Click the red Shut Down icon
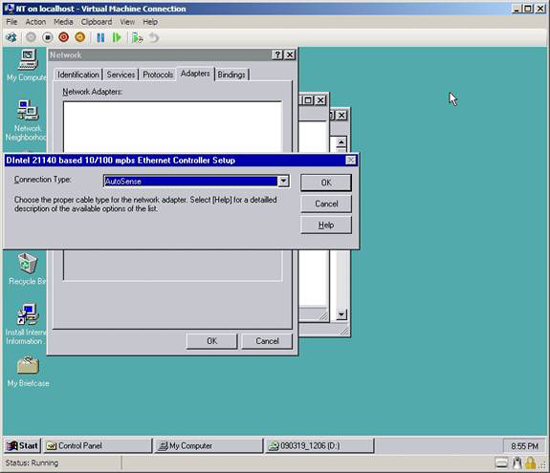This screenshot has width=550, height=473. click(63, 37)
